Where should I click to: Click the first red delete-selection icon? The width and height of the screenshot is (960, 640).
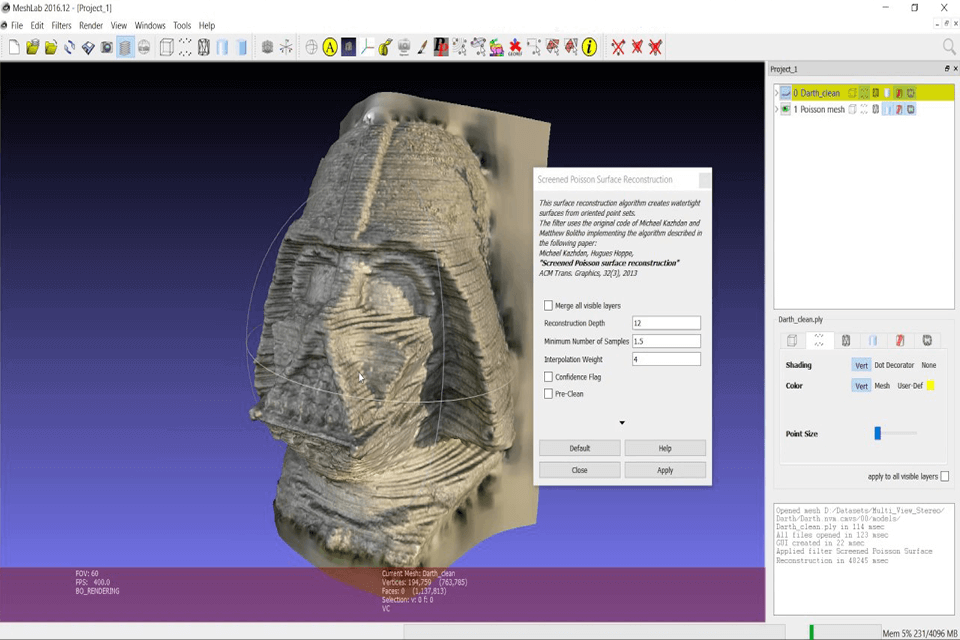[618, 47]
